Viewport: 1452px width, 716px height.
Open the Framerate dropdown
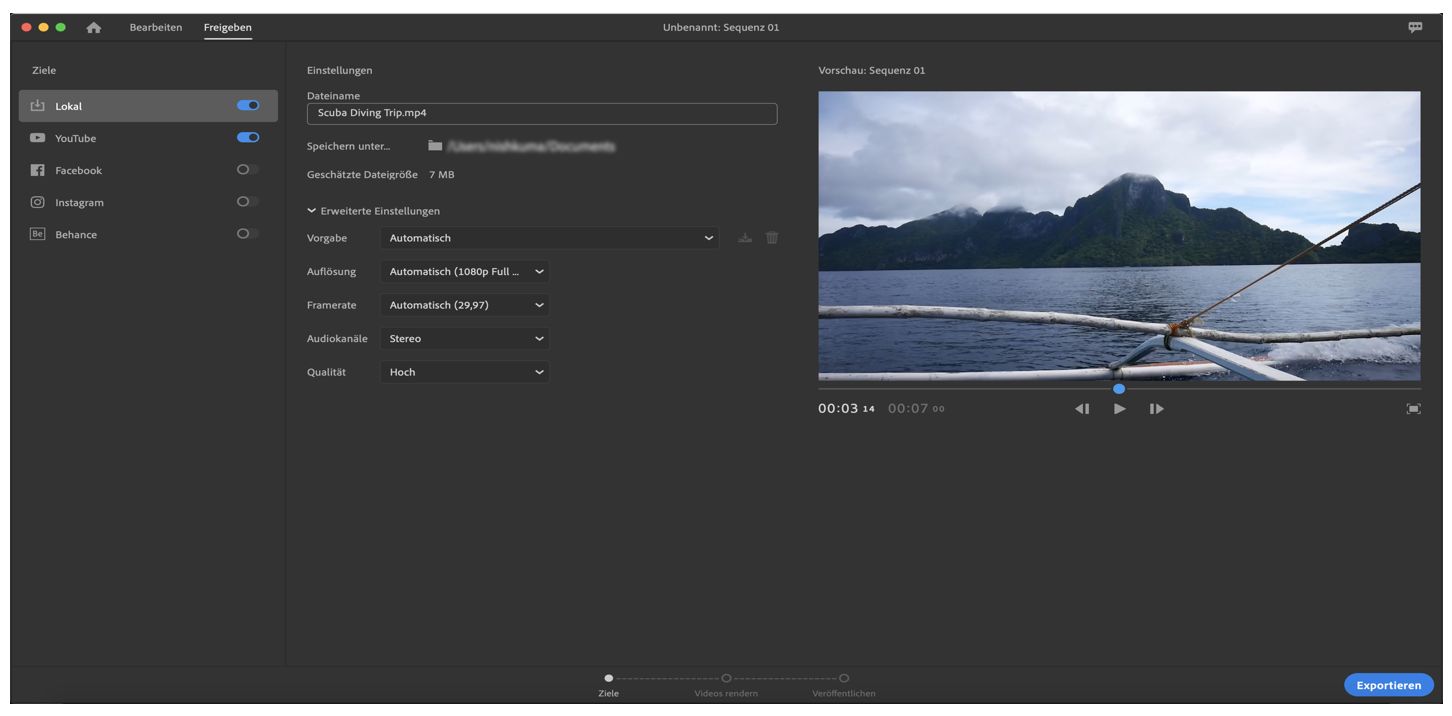tap(464, 304)
